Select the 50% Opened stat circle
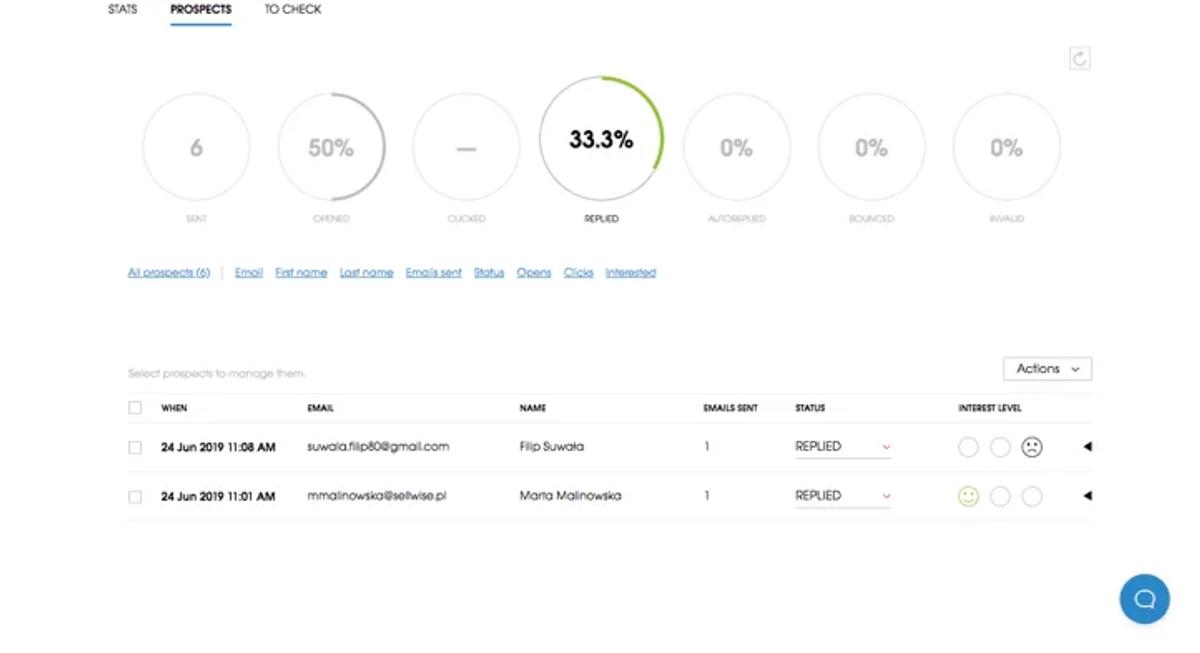1200x653 pixels. [x=331, y=147]
